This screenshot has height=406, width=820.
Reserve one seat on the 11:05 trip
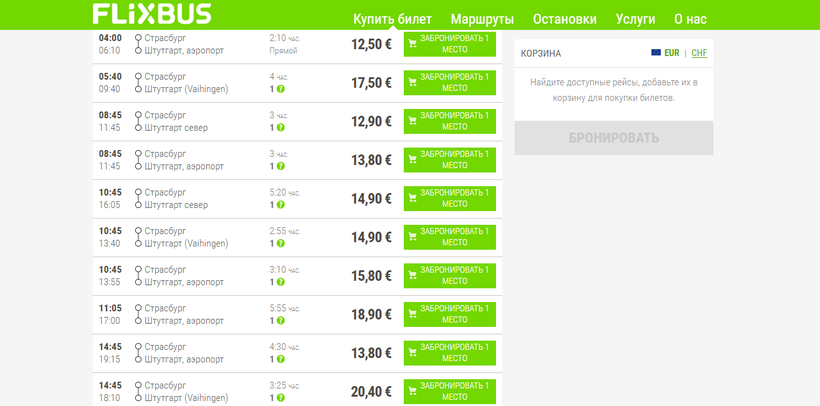click(x=450, y=314)
